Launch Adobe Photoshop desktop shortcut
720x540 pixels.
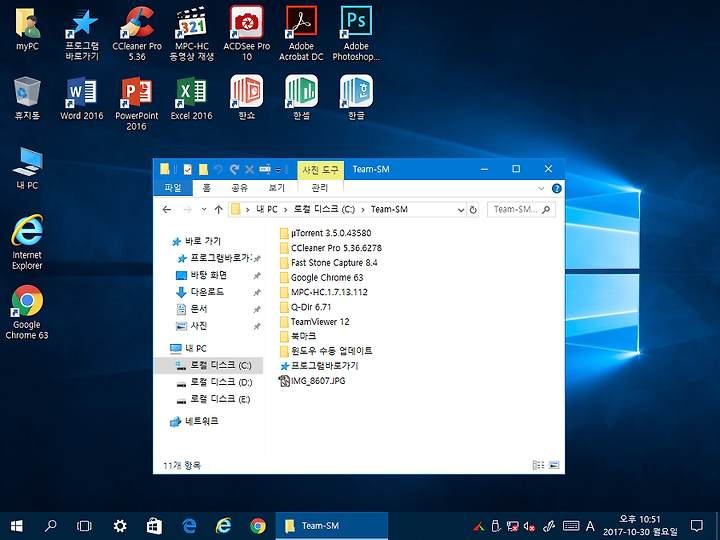click(356, 34)
